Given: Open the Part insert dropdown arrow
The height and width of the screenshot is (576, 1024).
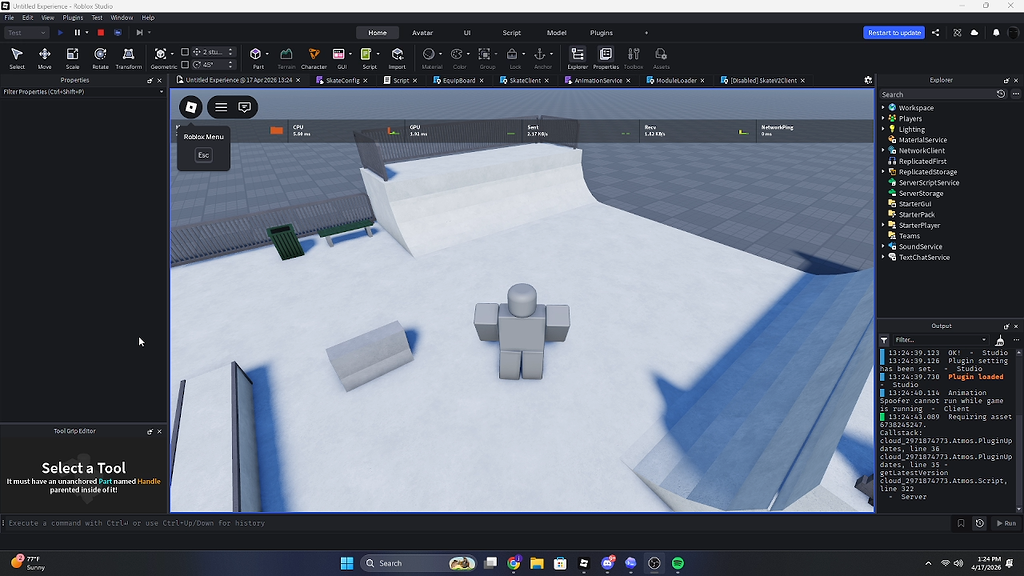Looking at the screenshot, I should pos(267,54).
